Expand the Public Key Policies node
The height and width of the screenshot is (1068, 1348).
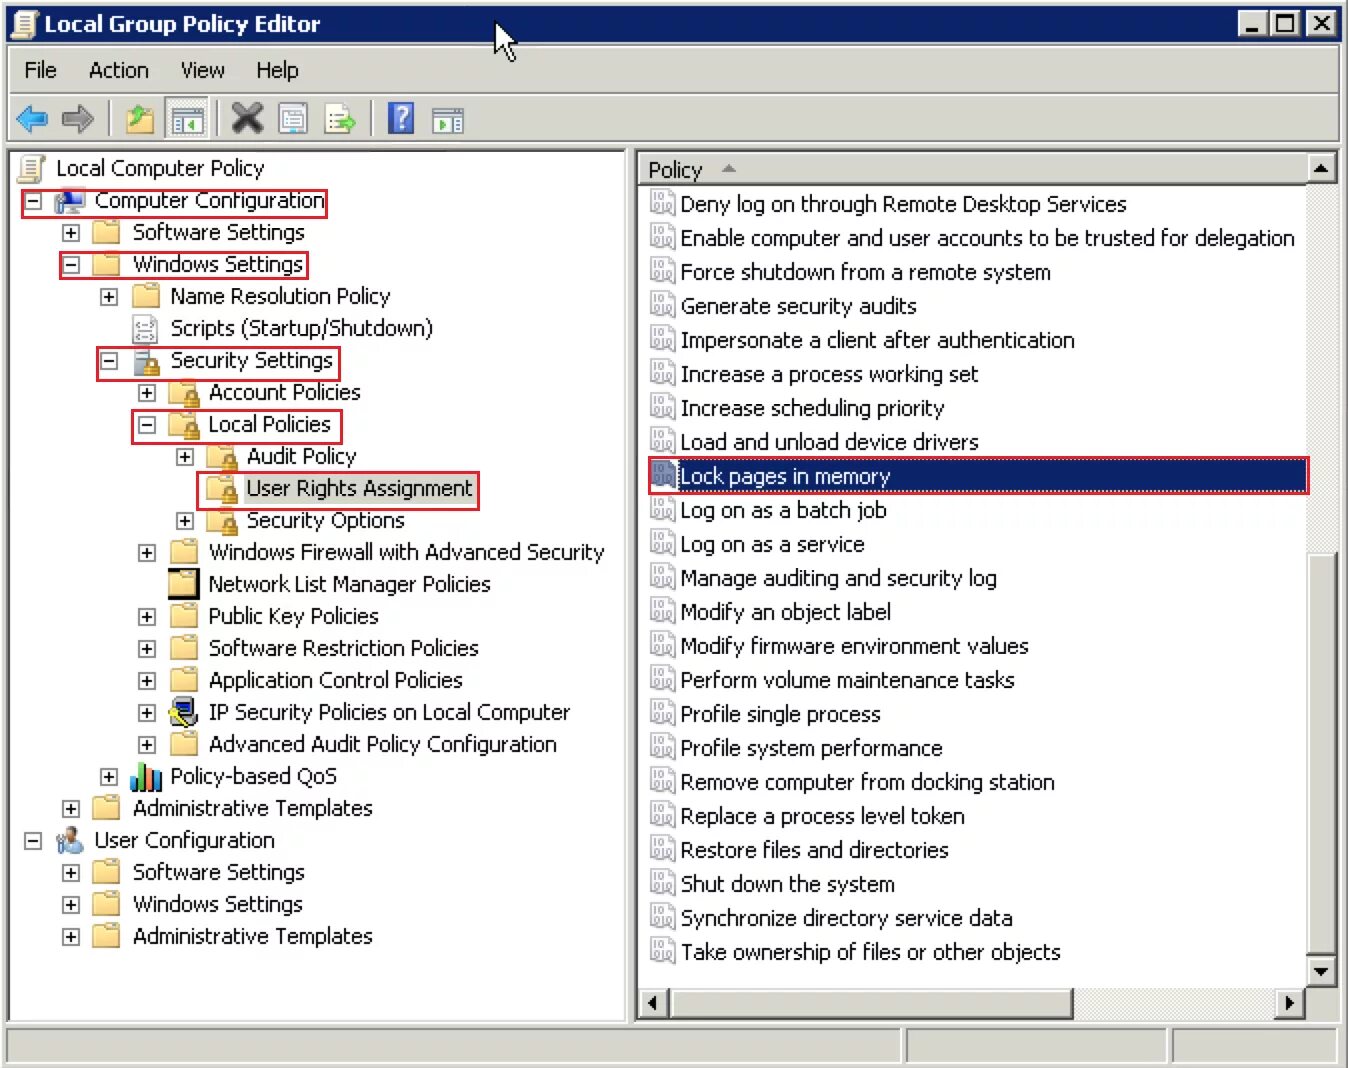pos(147,617)
